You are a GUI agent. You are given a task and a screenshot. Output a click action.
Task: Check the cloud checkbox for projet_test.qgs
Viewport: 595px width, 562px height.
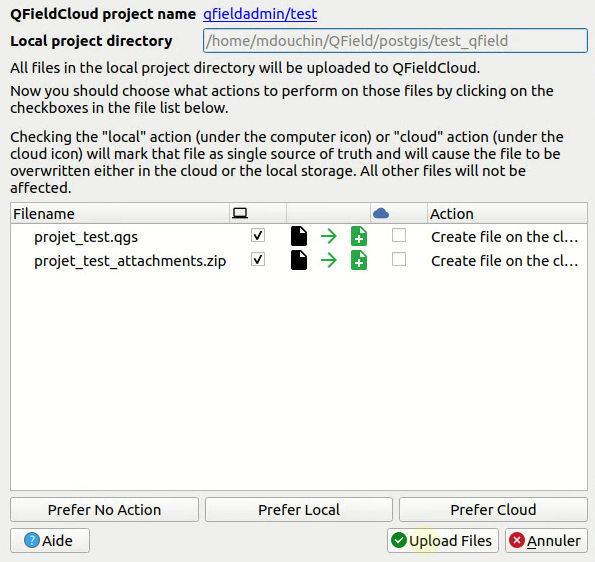coord(399,235)
